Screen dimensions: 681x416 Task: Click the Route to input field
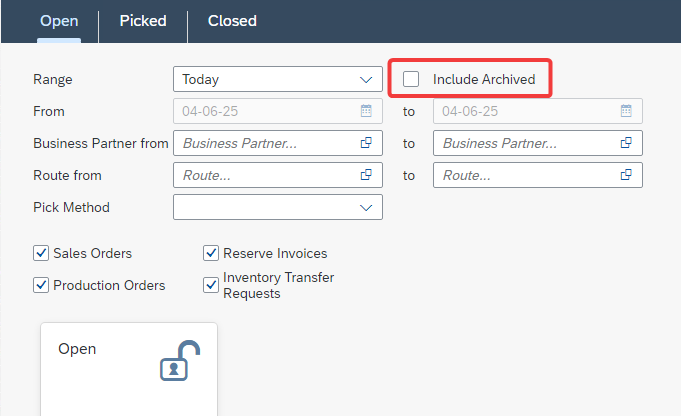[526, 175]
